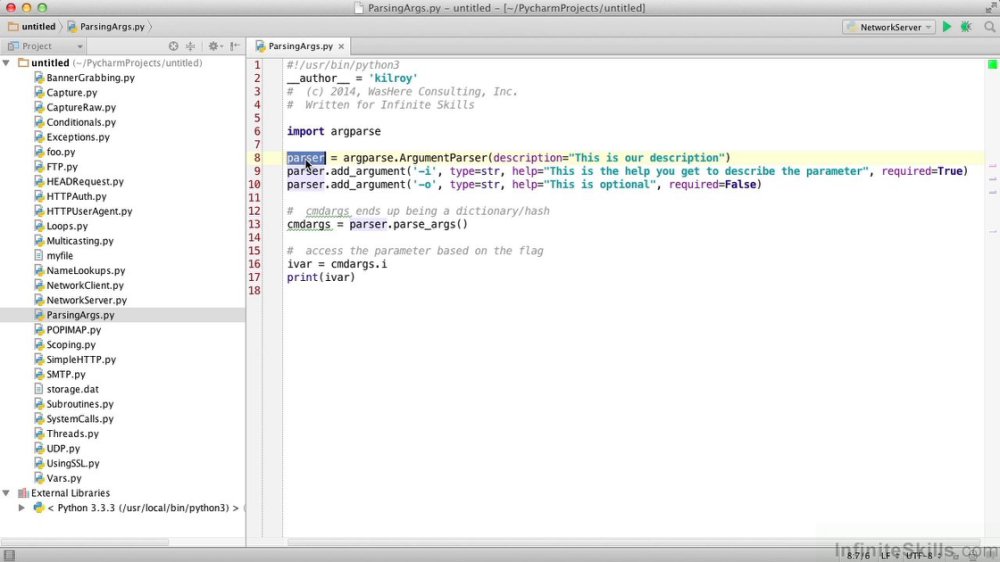The height and width of the screenshot is (562, 1000).
Task: Start debugging with the green bug icon
Action: [966, 27]
